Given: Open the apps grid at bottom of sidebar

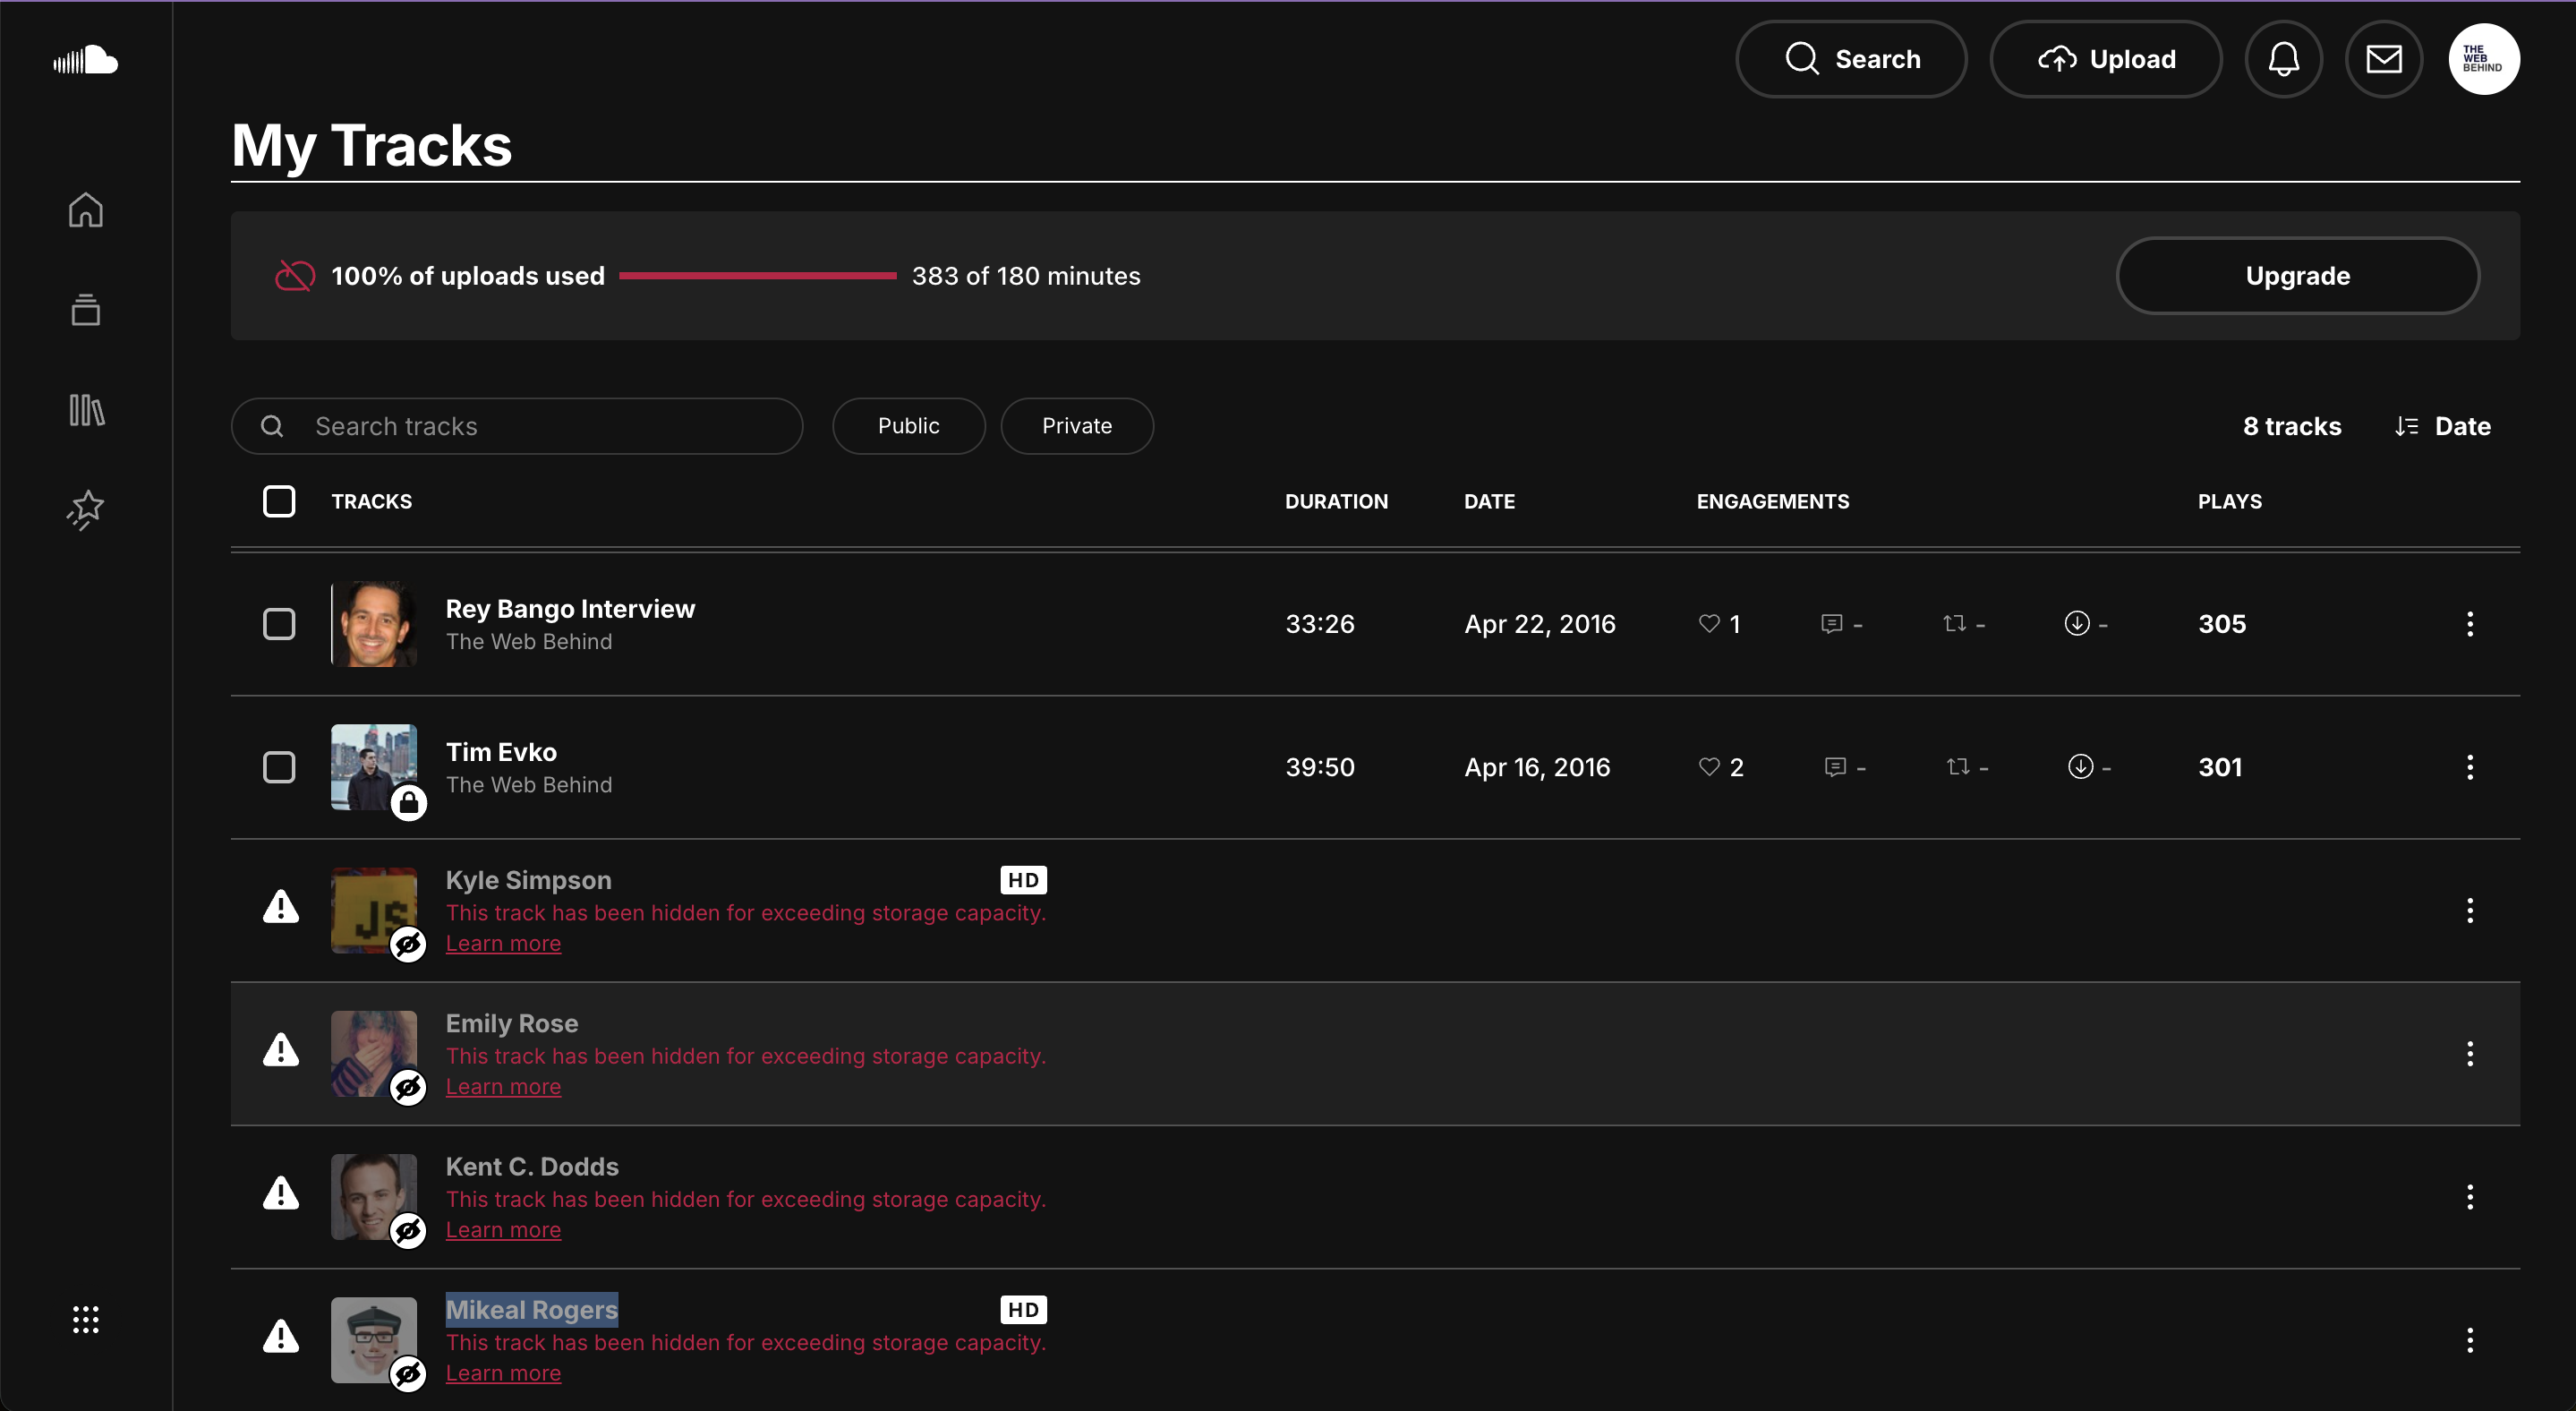Looking at the screenshot, I should 85,1319.
